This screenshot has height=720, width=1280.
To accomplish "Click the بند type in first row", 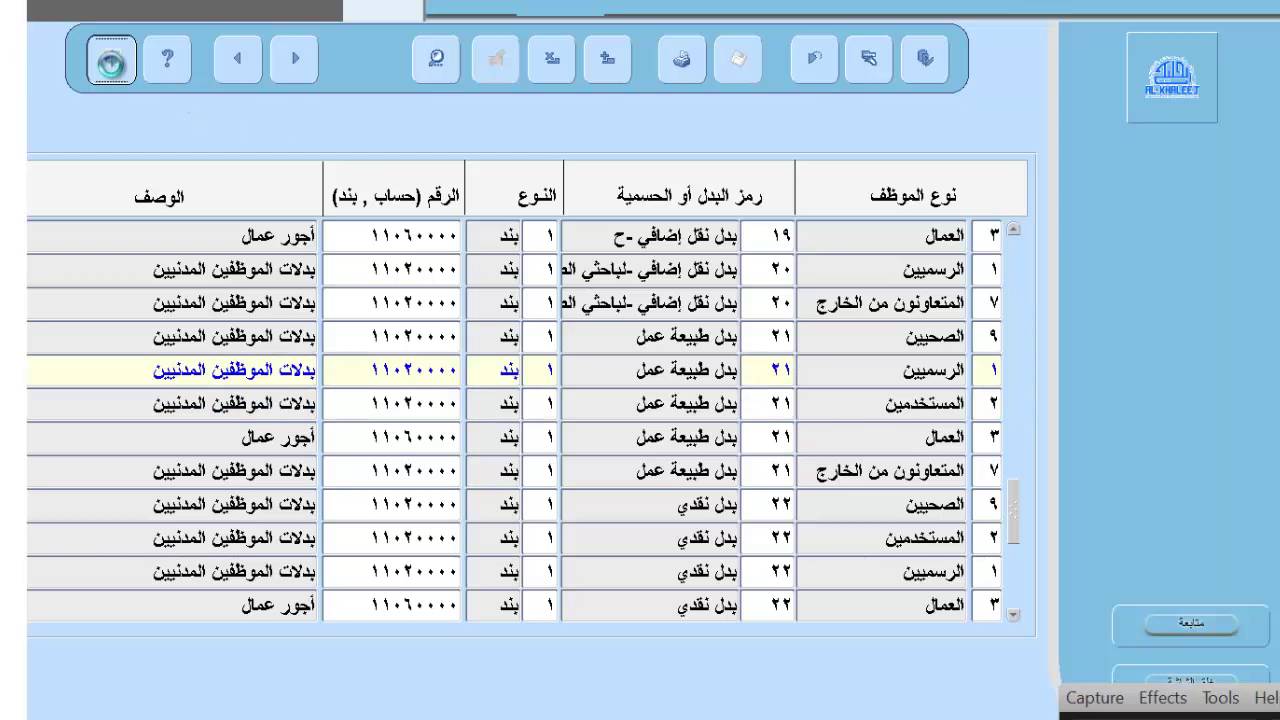I will [x=495, y=237].
